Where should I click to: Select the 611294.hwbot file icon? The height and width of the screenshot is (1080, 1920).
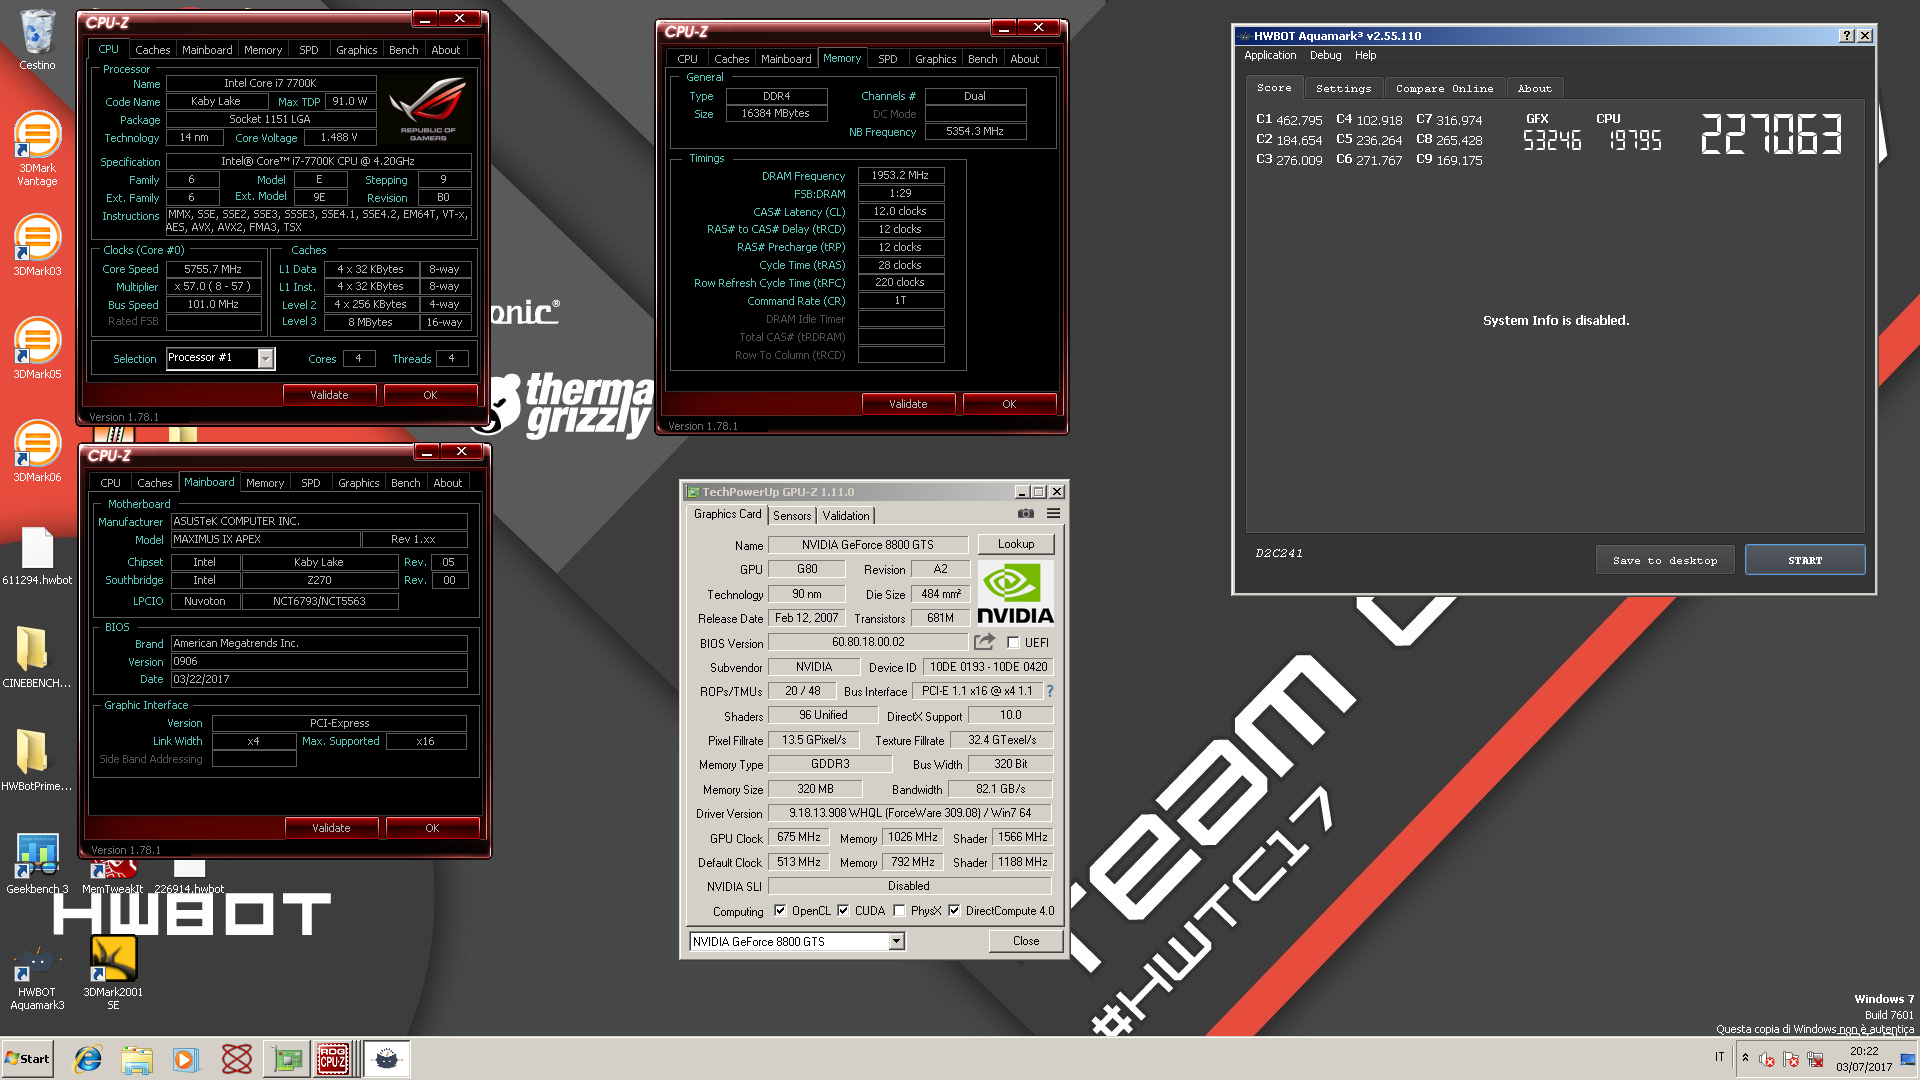click(x=37, y=556)
